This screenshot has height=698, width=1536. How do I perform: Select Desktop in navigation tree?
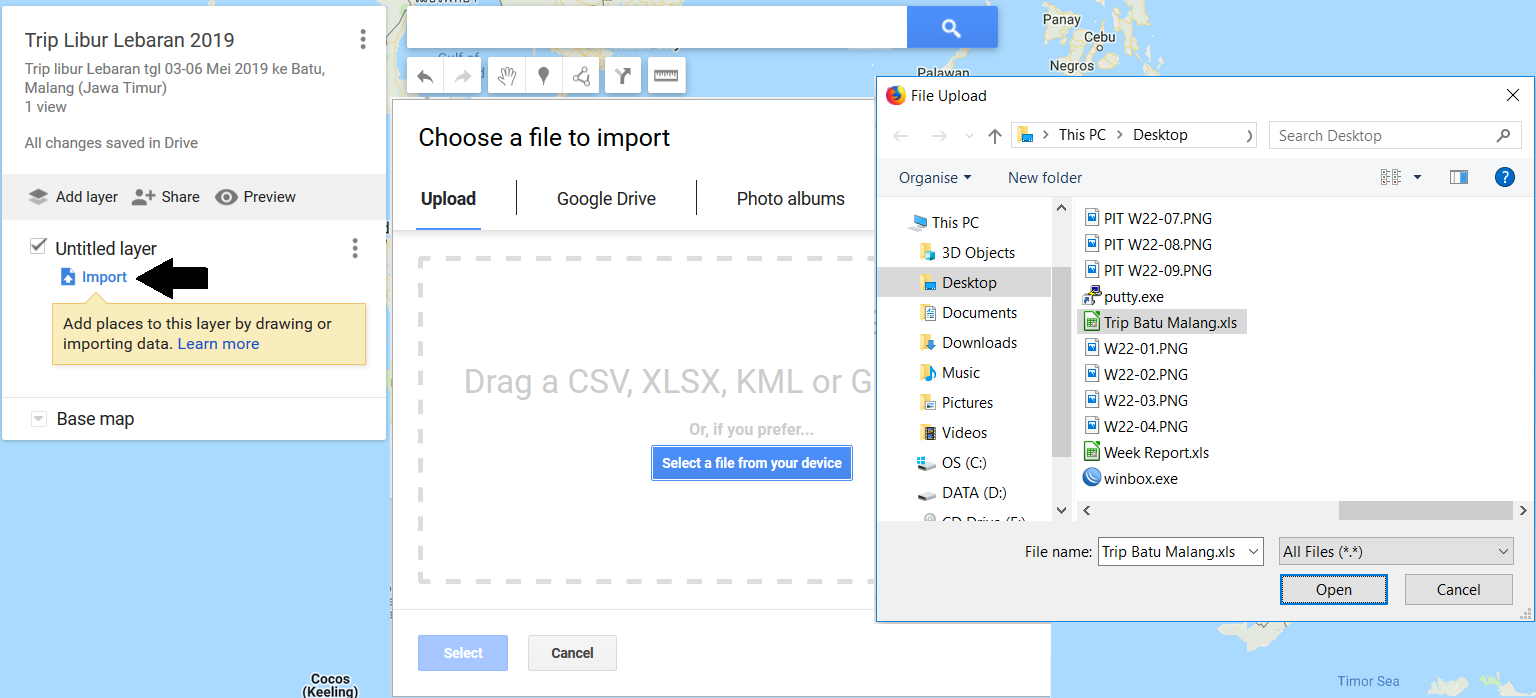964,283
